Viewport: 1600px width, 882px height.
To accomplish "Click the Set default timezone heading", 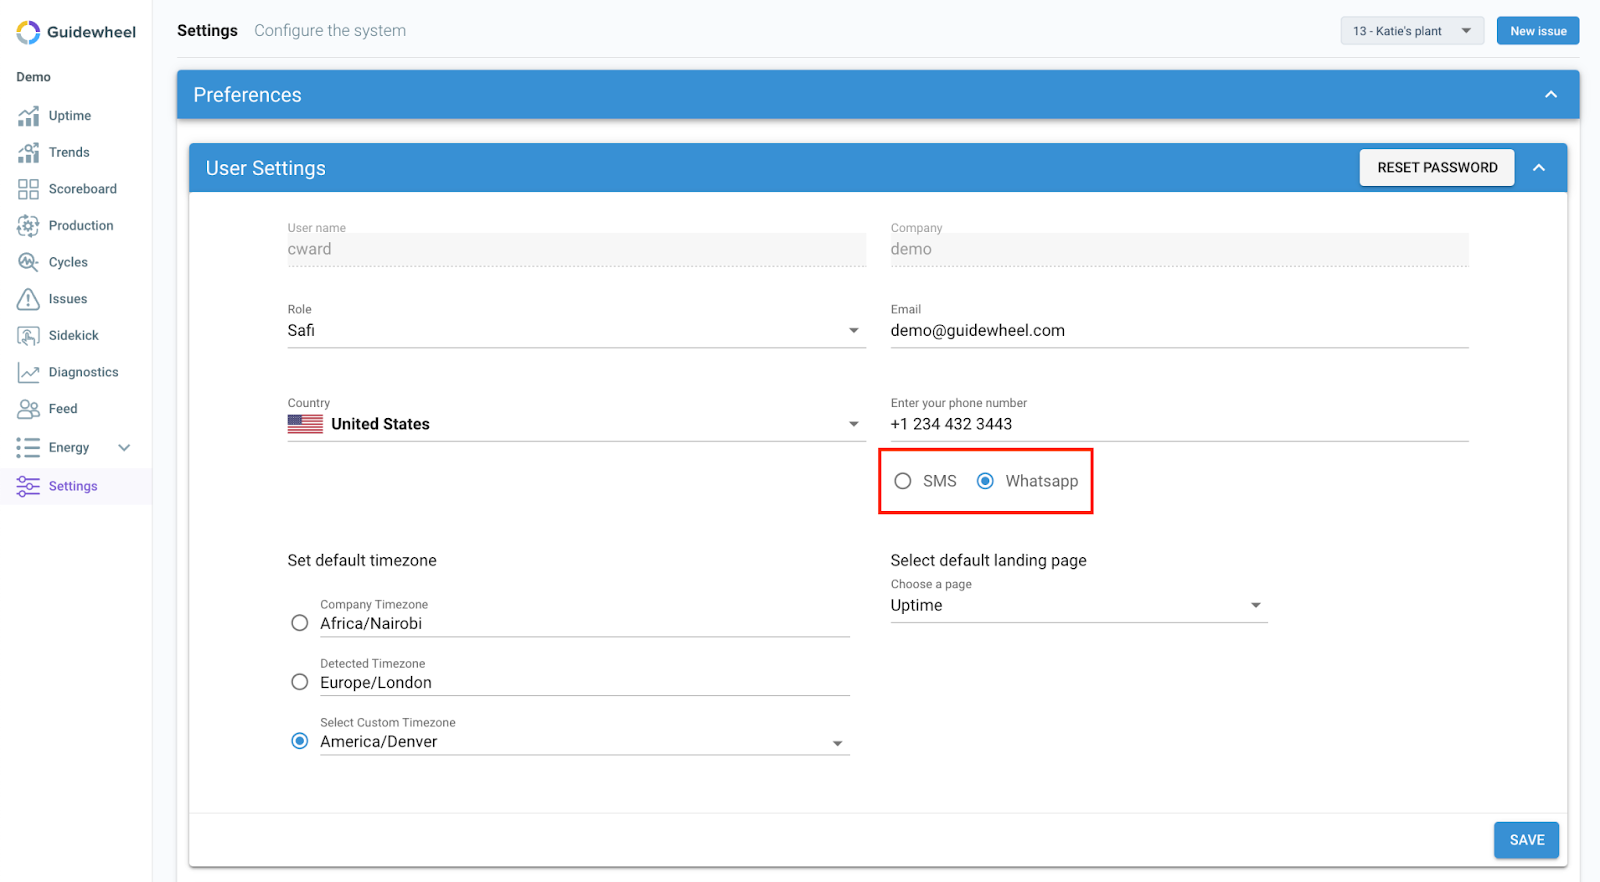I will coord(362,561).
